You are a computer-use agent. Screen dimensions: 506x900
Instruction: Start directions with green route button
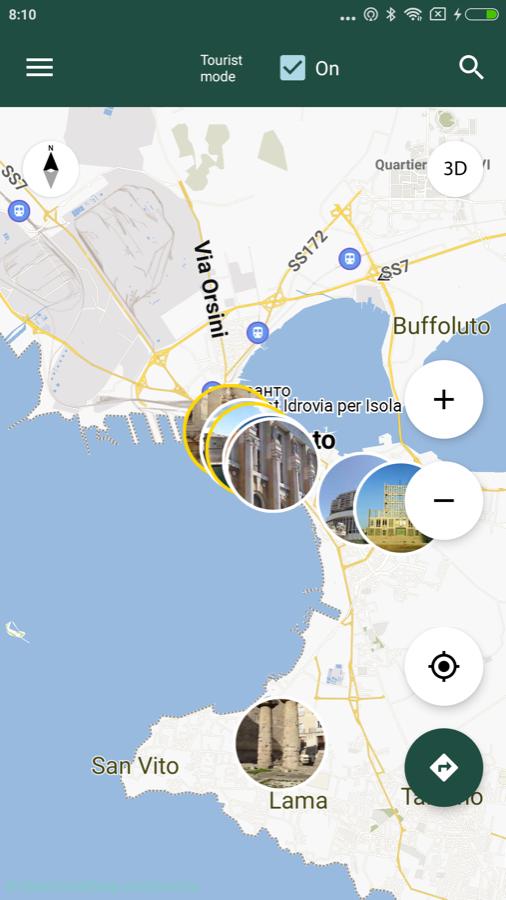(x=443, y=767)
